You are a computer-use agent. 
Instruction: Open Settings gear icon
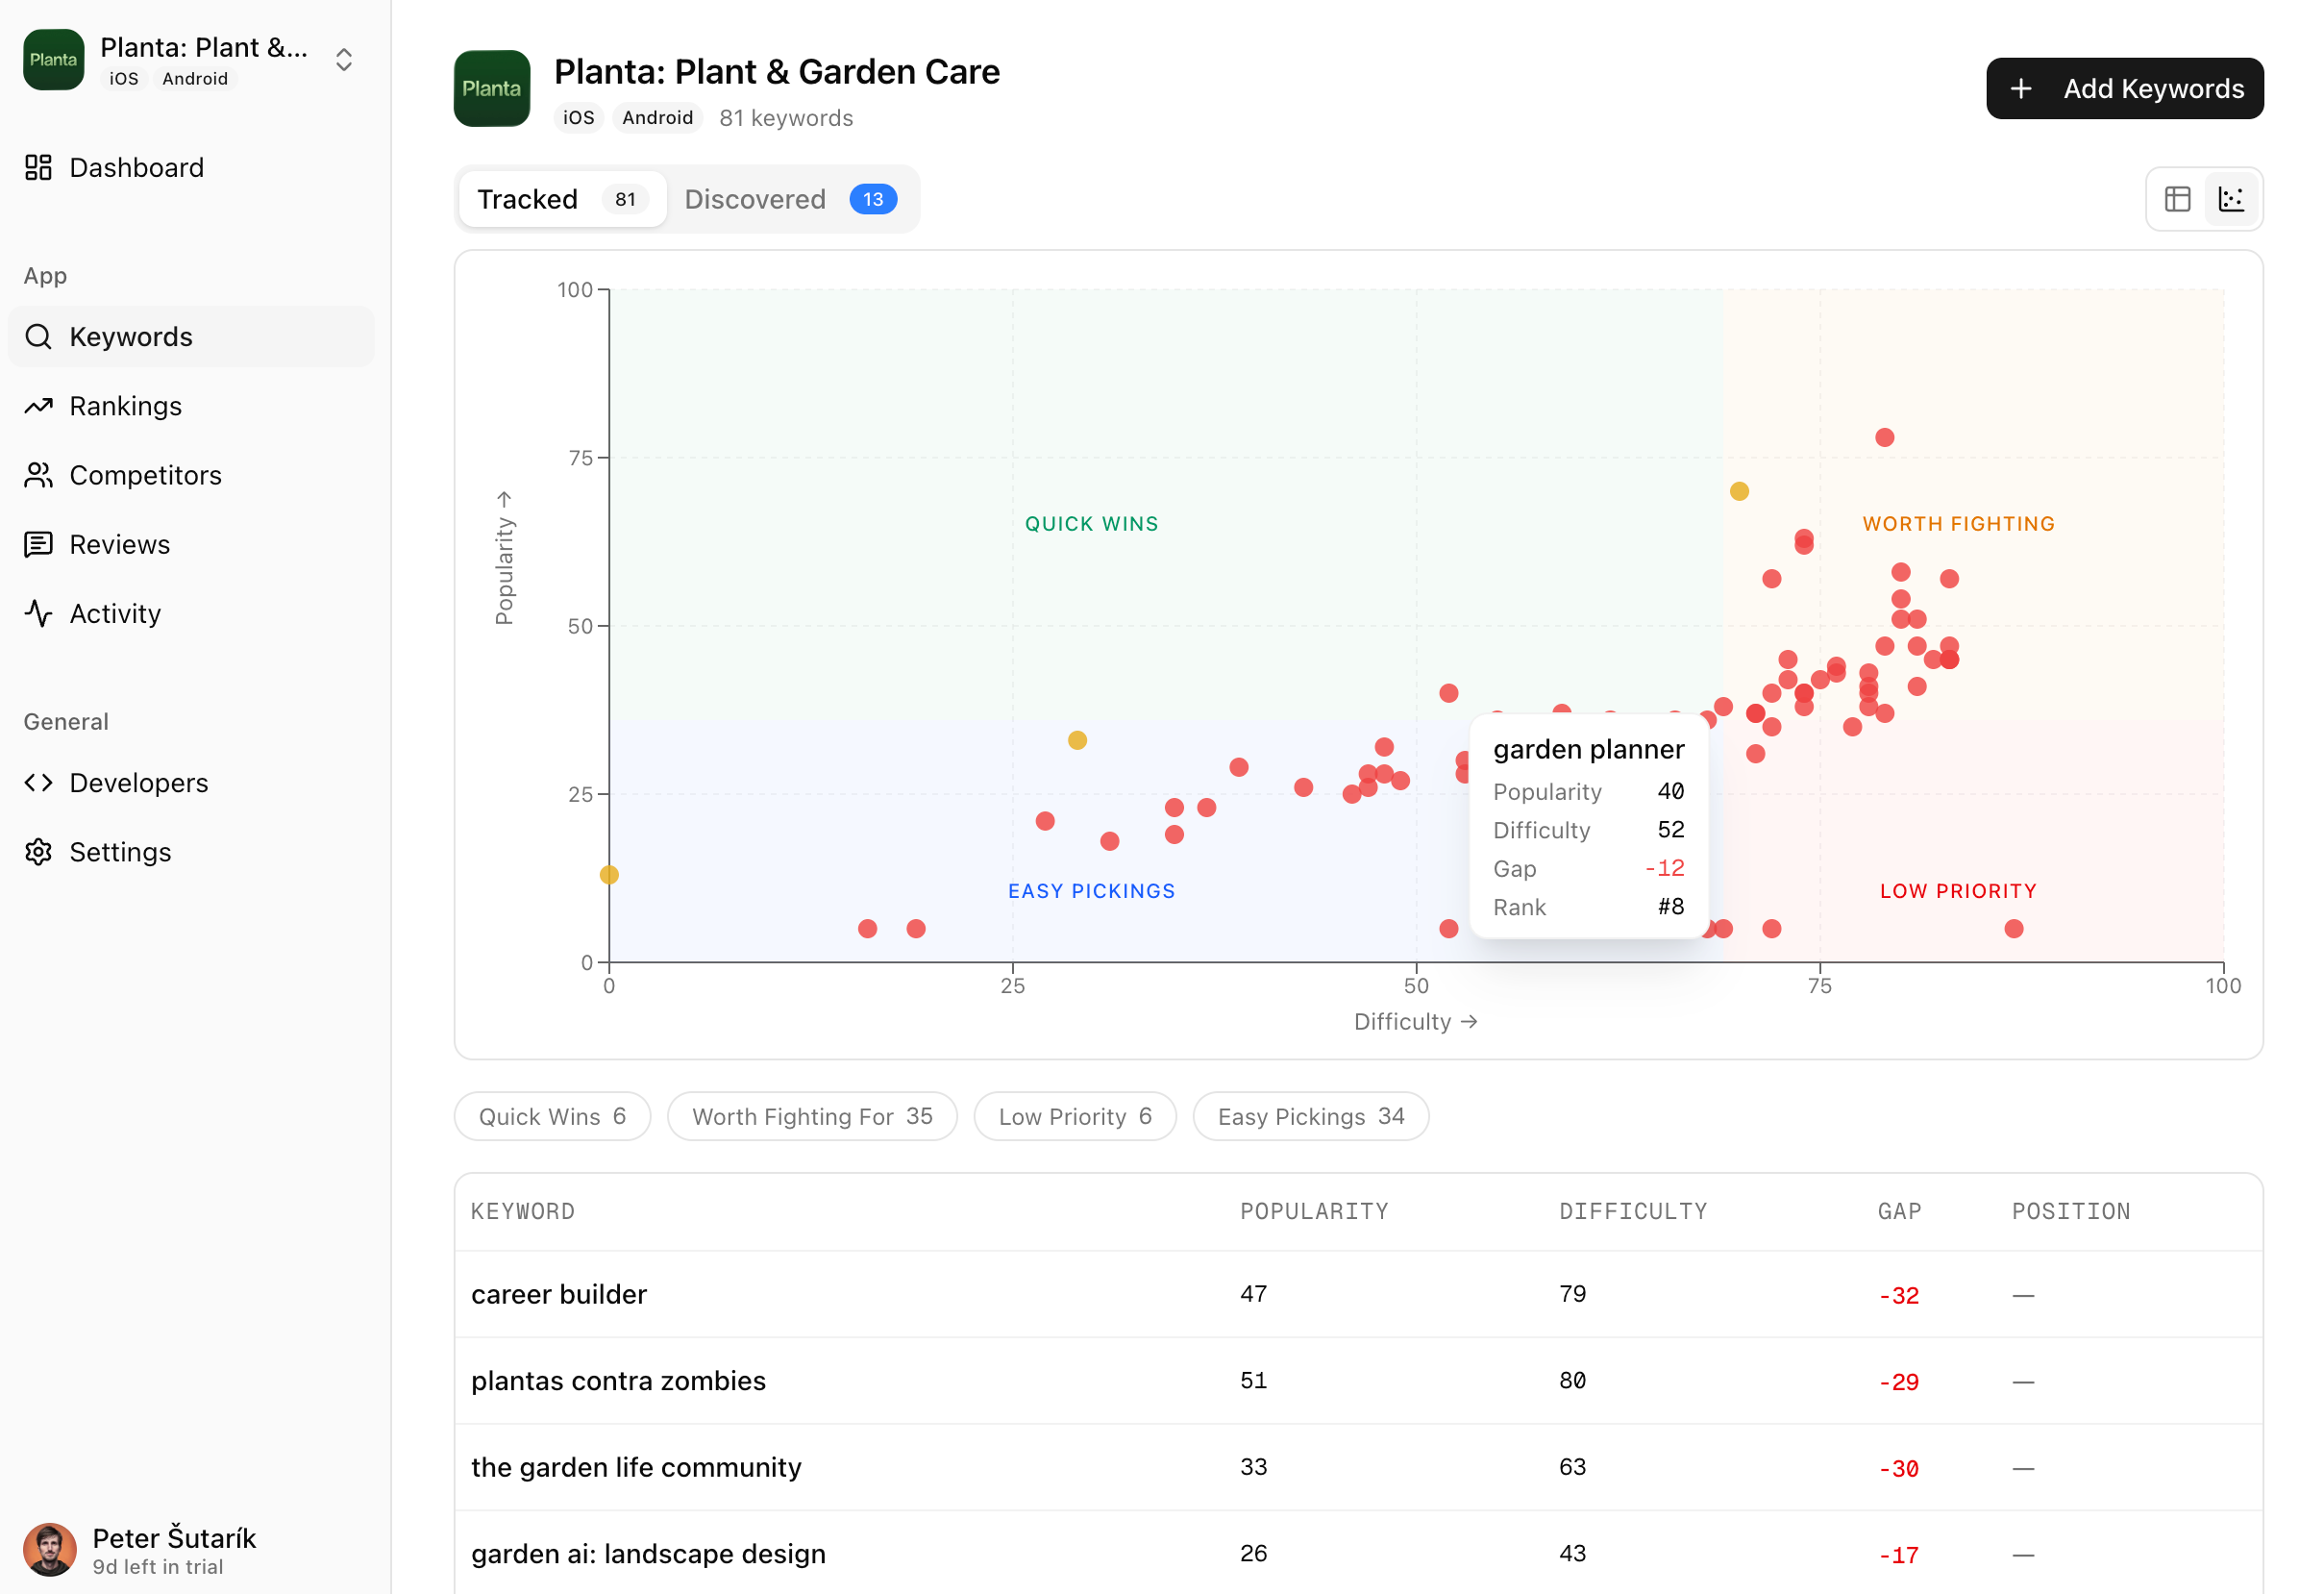(38, 852)
